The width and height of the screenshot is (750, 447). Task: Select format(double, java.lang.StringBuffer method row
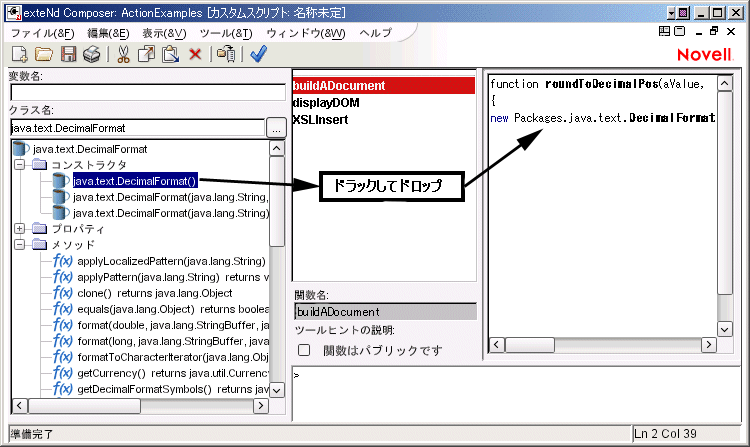click(x=173, y=325)
